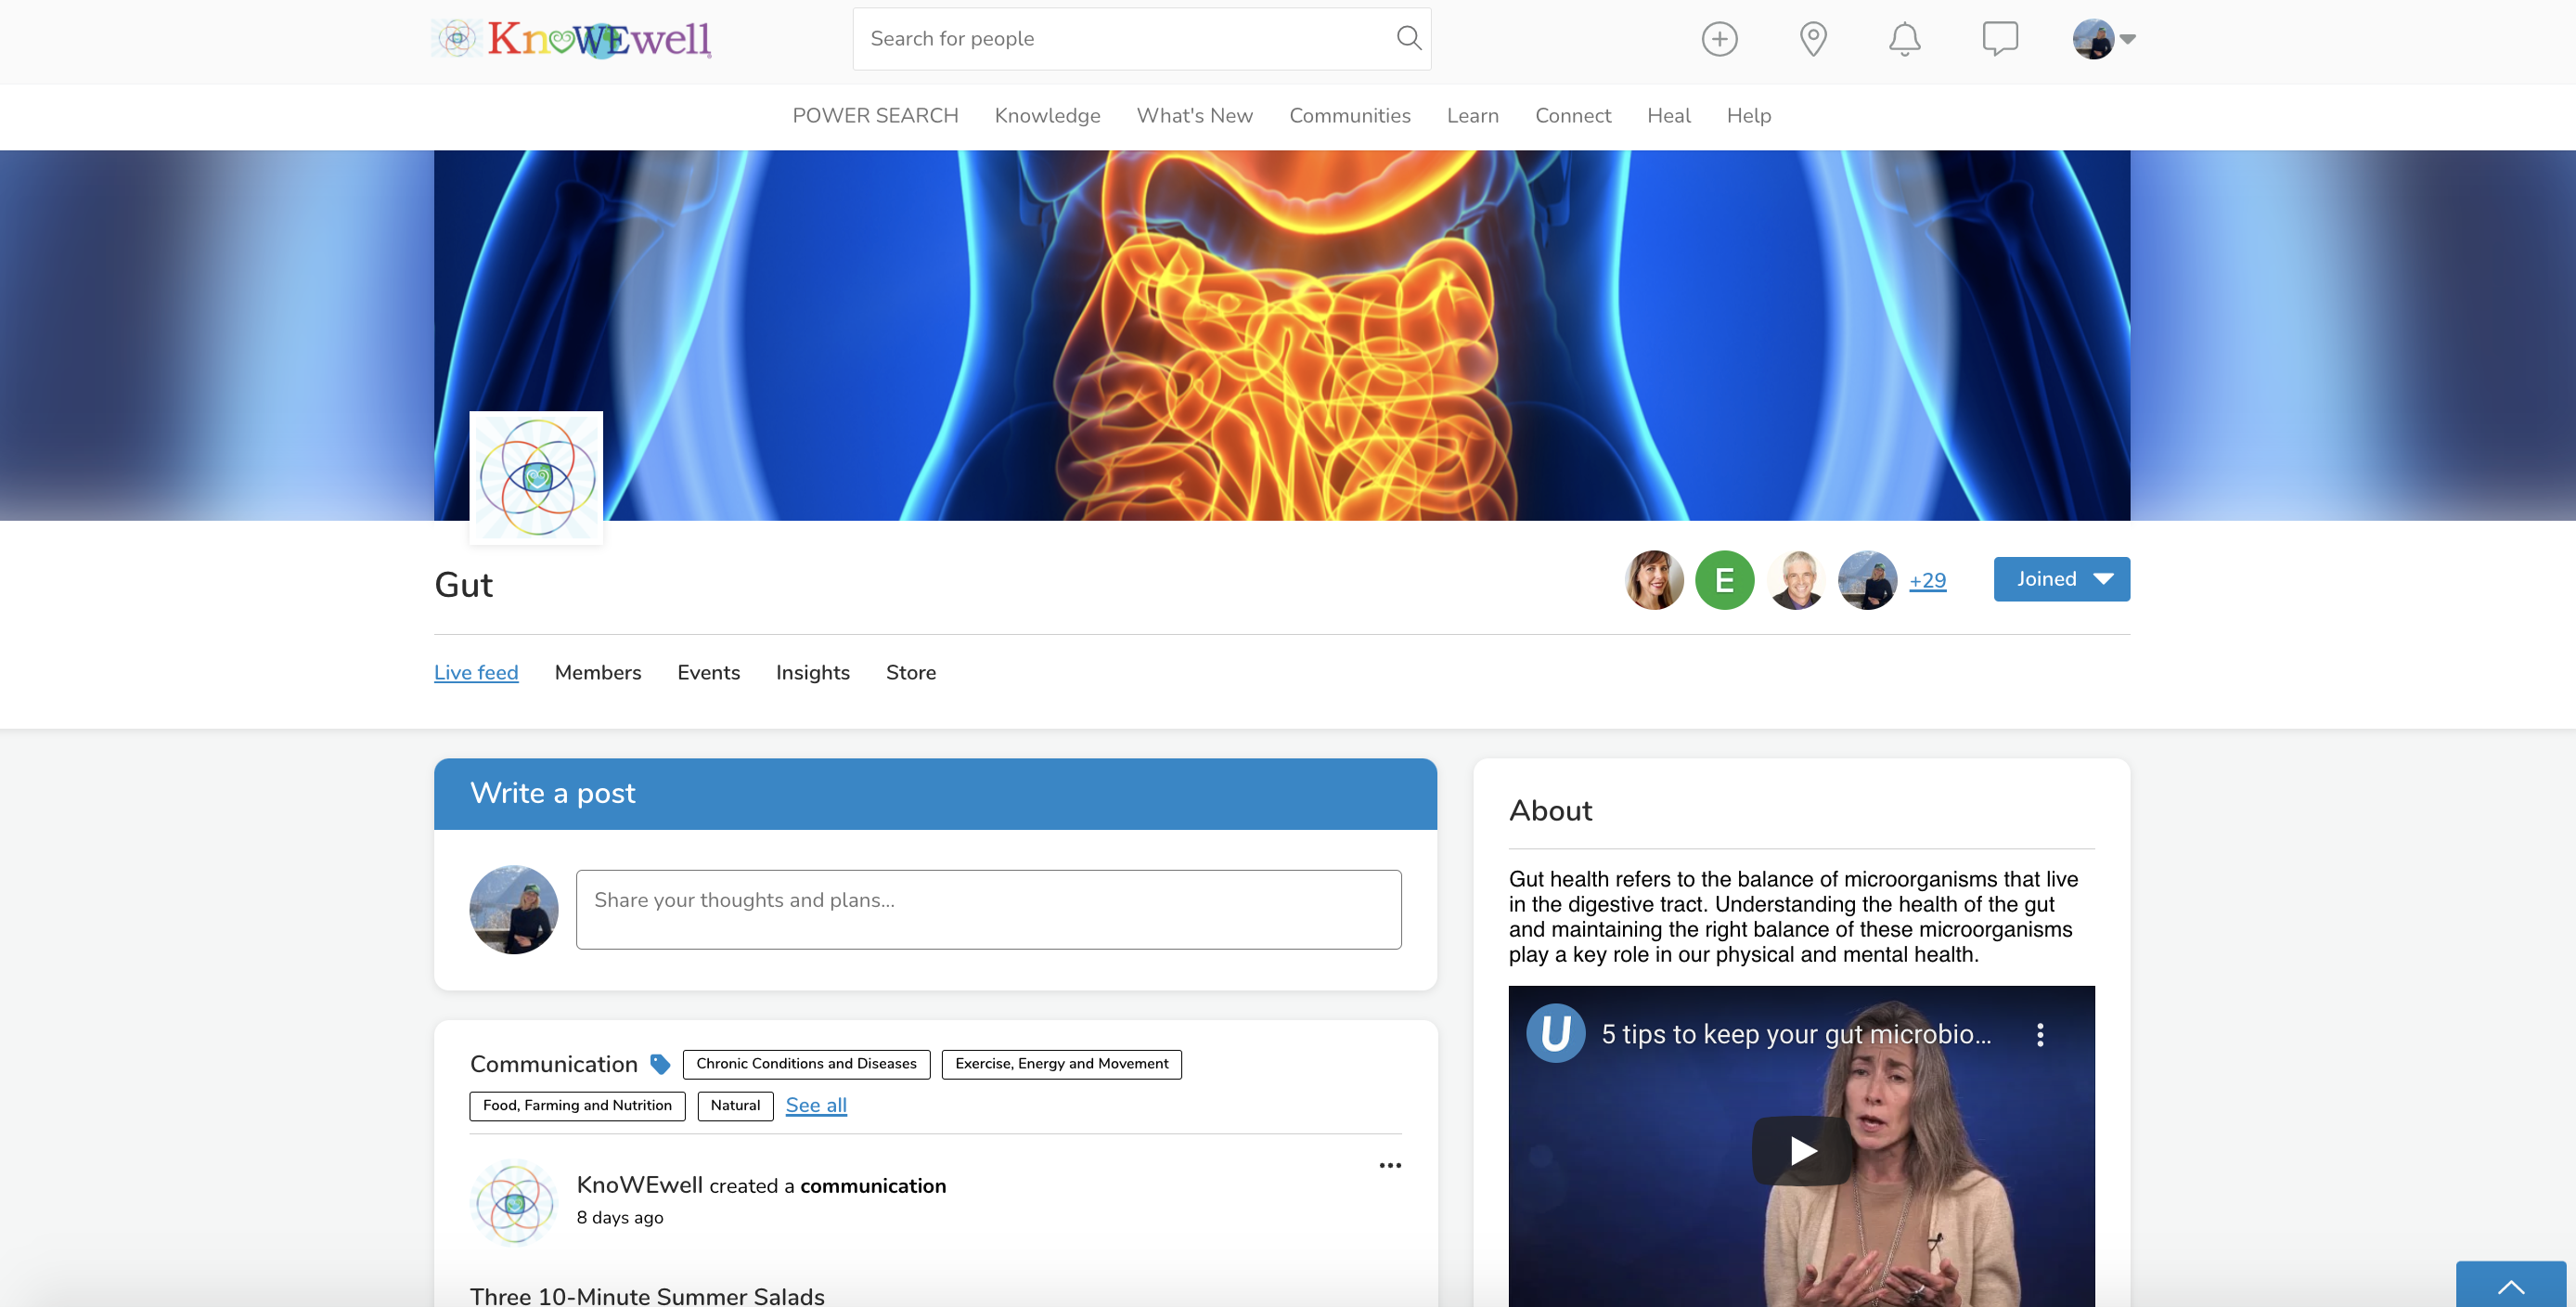This screenshot has width=2576, height=1307.
Task: Switch to the Store tab
Action: click(x=910, y=673)
